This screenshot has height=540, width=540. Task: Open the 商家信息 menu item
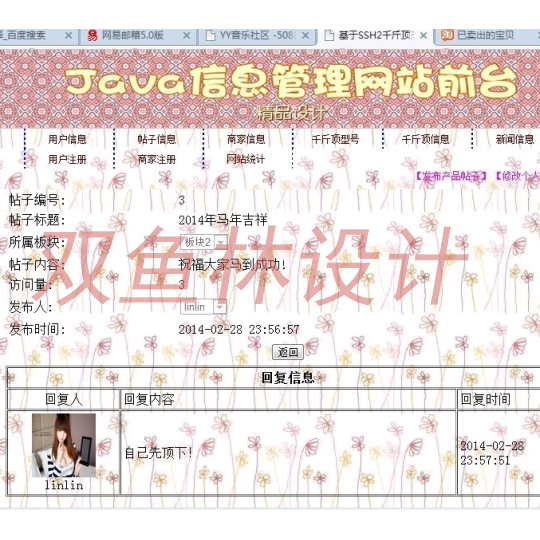click(x=246, y=139)
